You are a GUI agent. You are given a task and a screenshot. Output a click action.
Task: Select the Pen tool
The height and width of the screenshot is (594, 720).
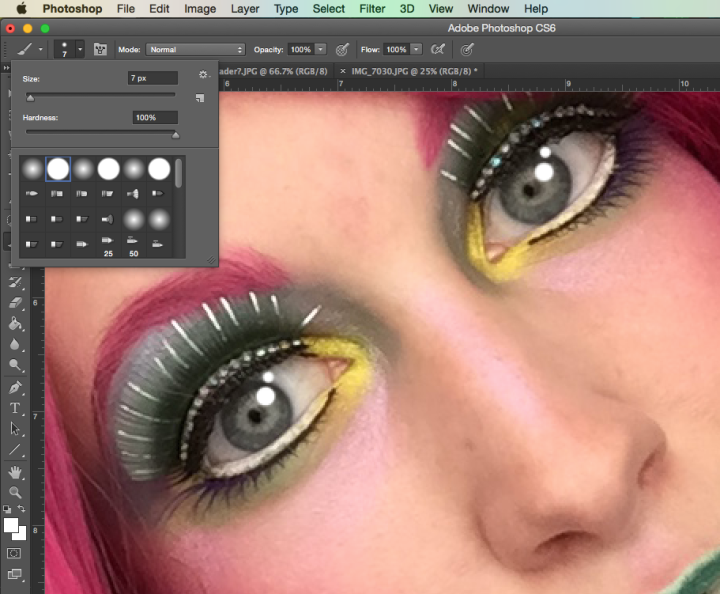tap(15, 388)
